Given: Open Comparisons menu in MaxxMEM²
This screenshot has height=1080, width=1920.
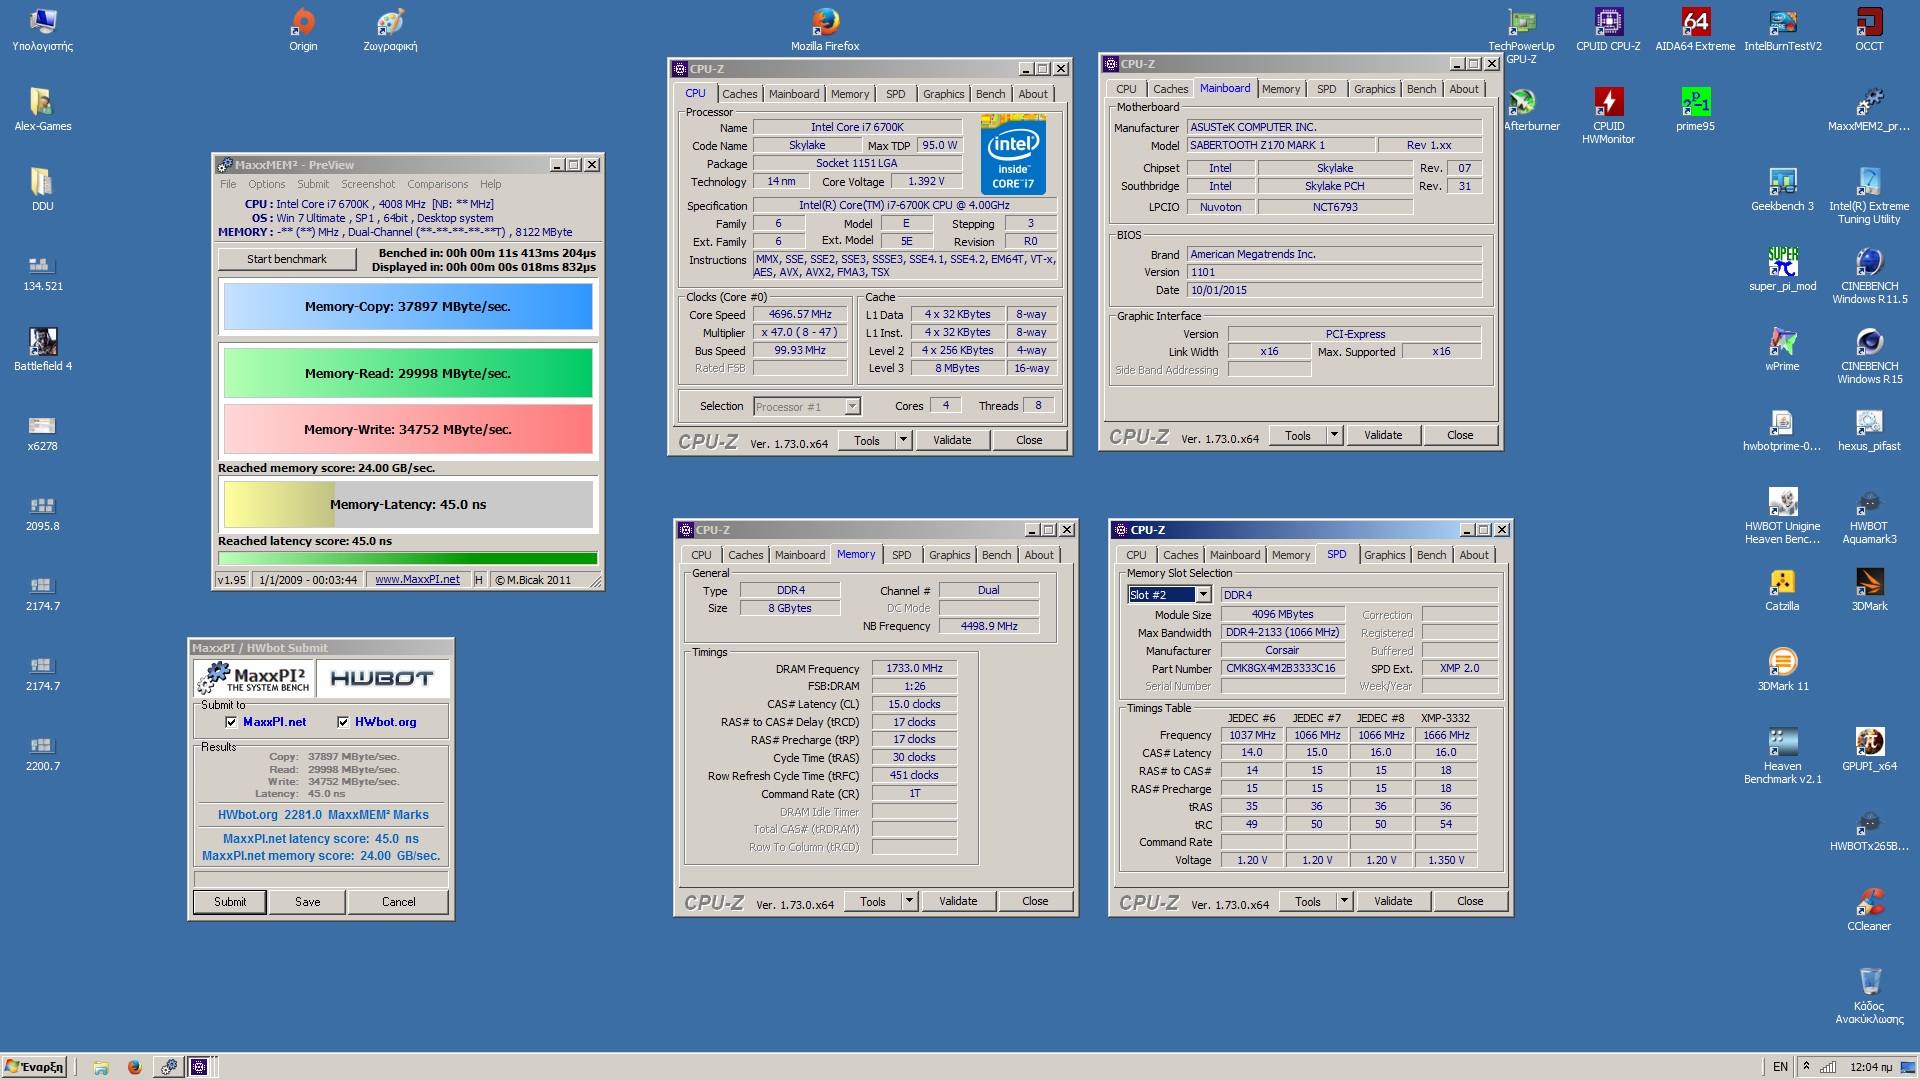Looking at the screenshot, I should point(437,184).
